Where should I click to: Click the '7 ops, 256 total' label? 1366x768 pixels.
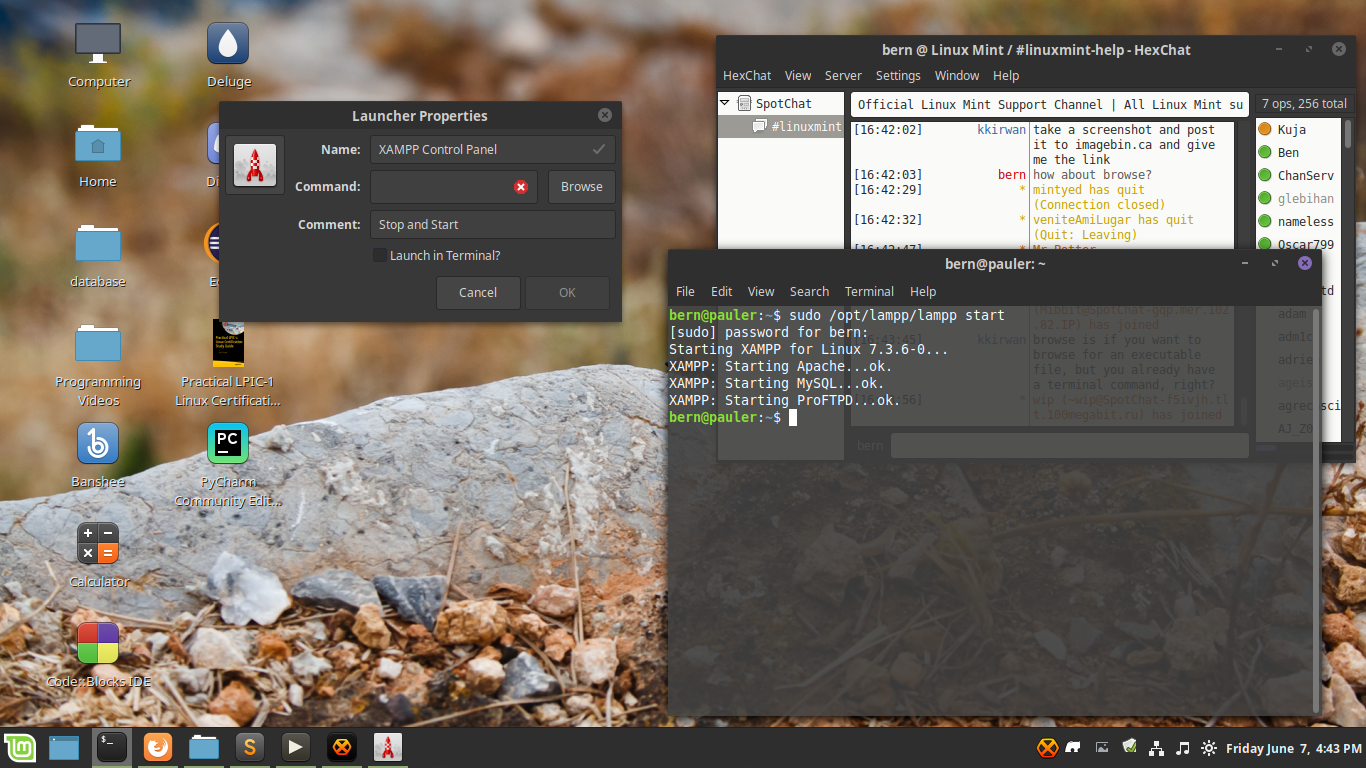(1304, 103)
